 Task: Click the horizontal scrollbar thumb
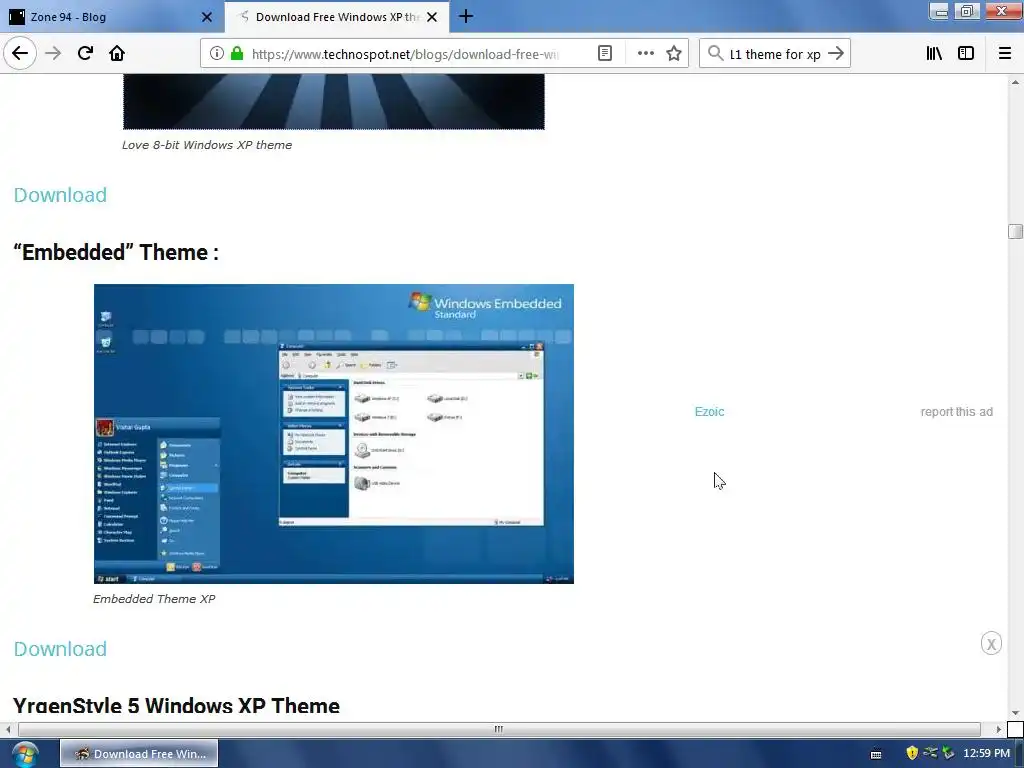pos(499,729)
